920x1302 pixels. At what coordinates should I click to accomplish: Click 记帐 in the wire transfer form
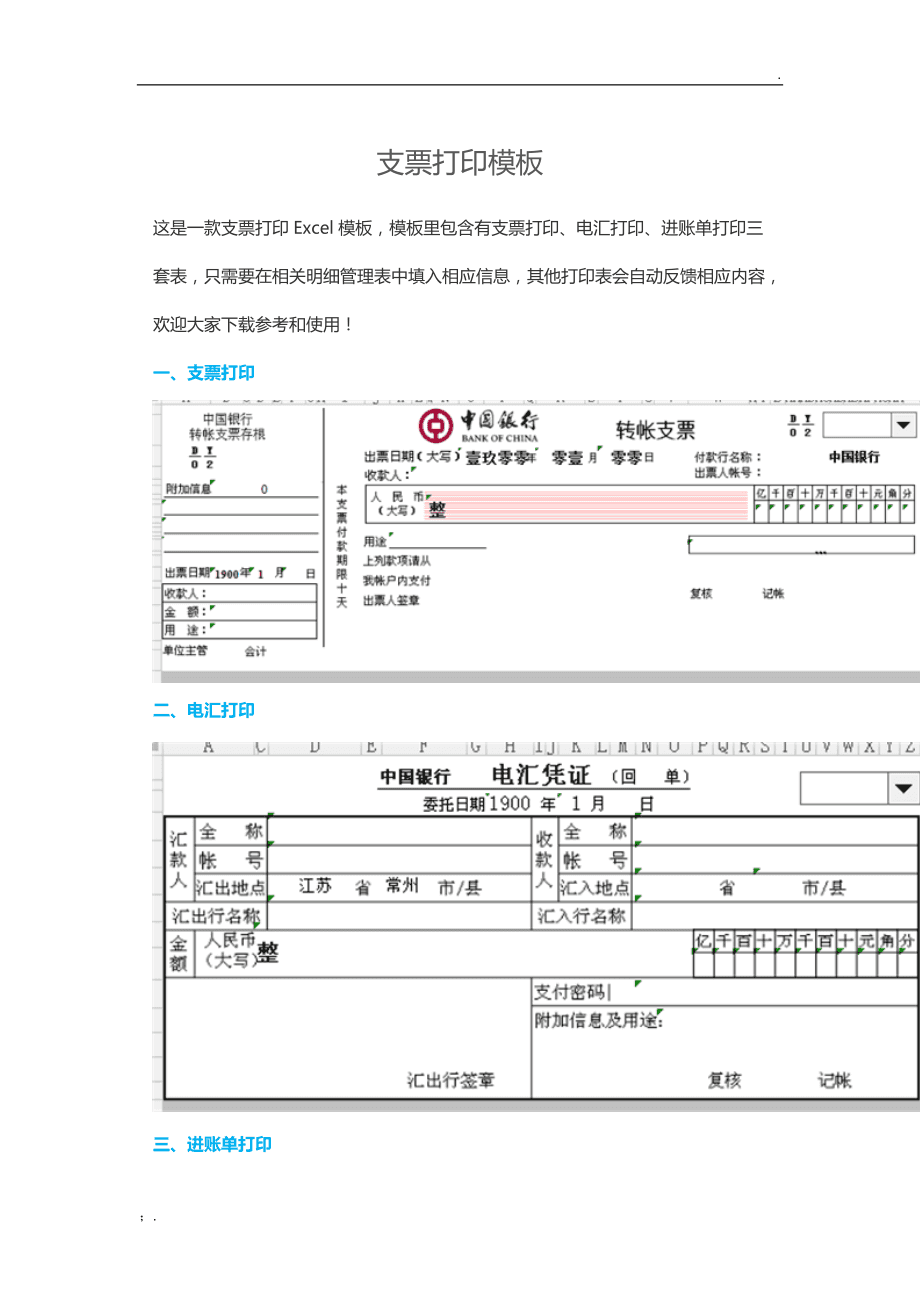click(x=834, y=1081)
